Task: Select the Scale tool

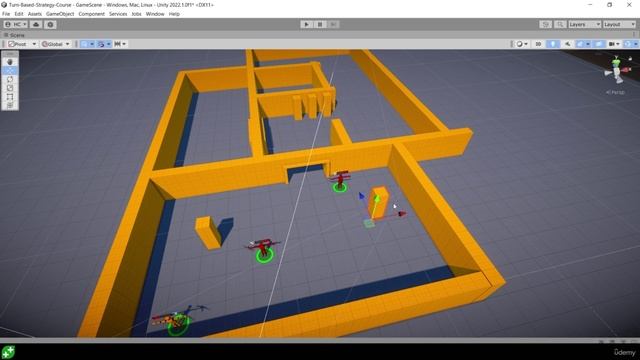Action: [10, 88]
